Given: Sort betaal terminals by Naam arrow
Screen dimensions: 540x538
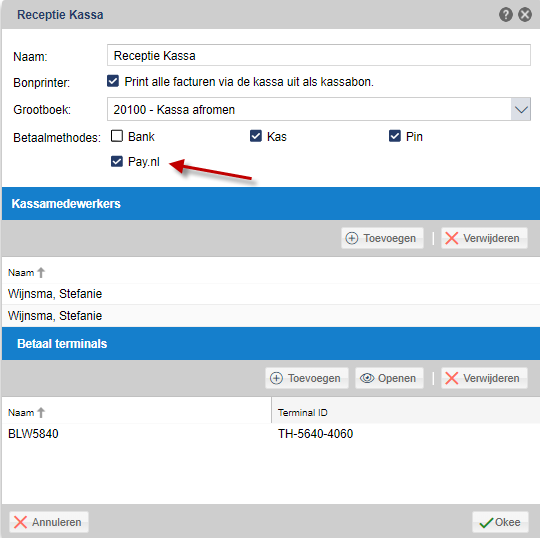Looking at the screenshot, I should pos(41,412).
